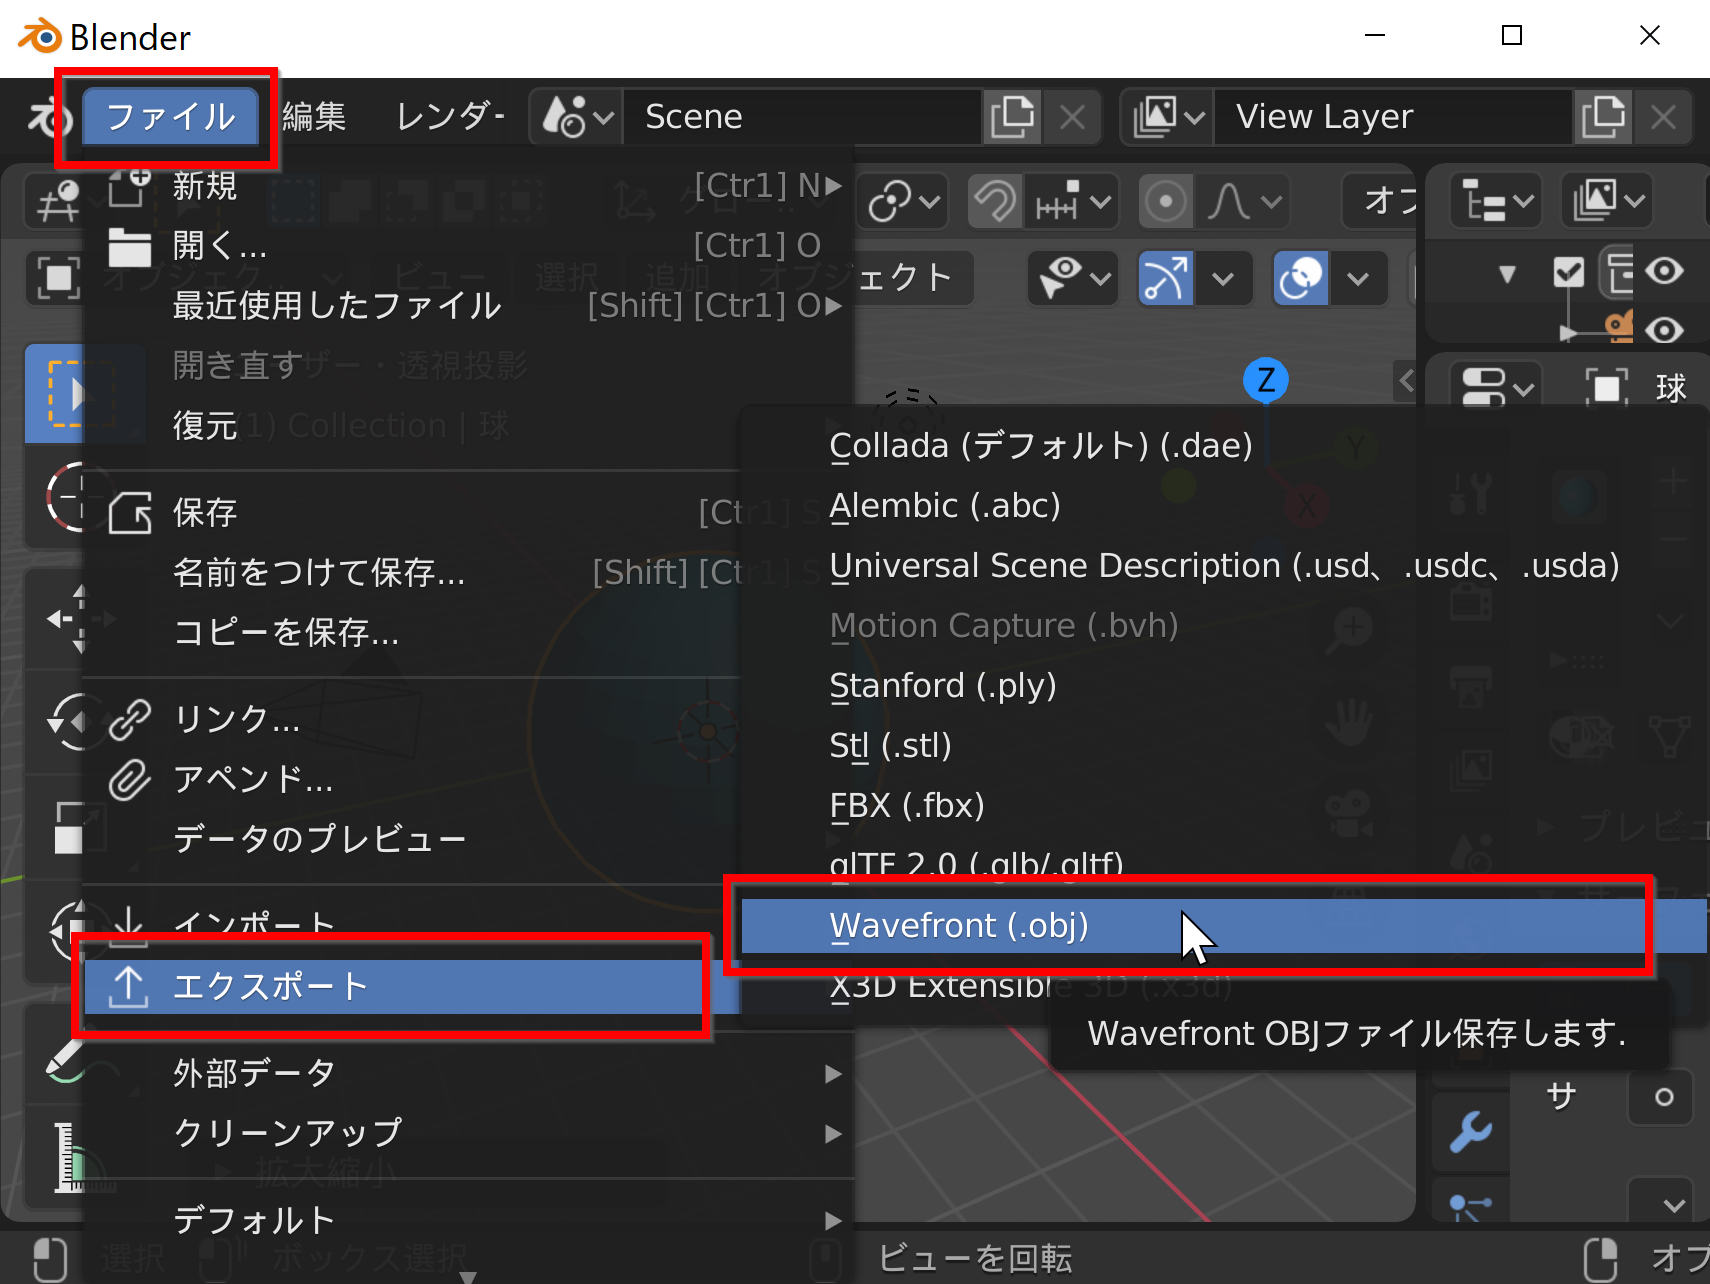Expand 外部データ submenu
Screen dimensions: 1710x1284
(468, 1074)
